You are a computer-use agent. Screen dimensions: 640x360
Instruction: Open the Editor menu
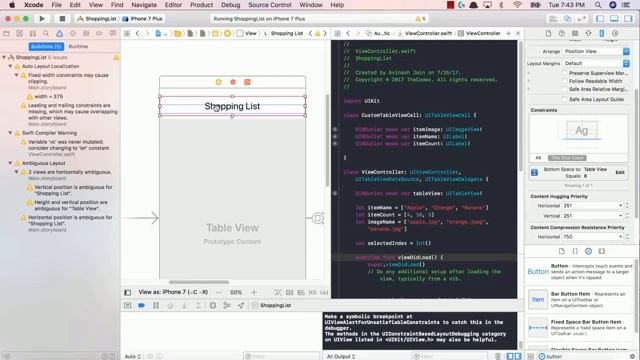(x=173, y=5)
